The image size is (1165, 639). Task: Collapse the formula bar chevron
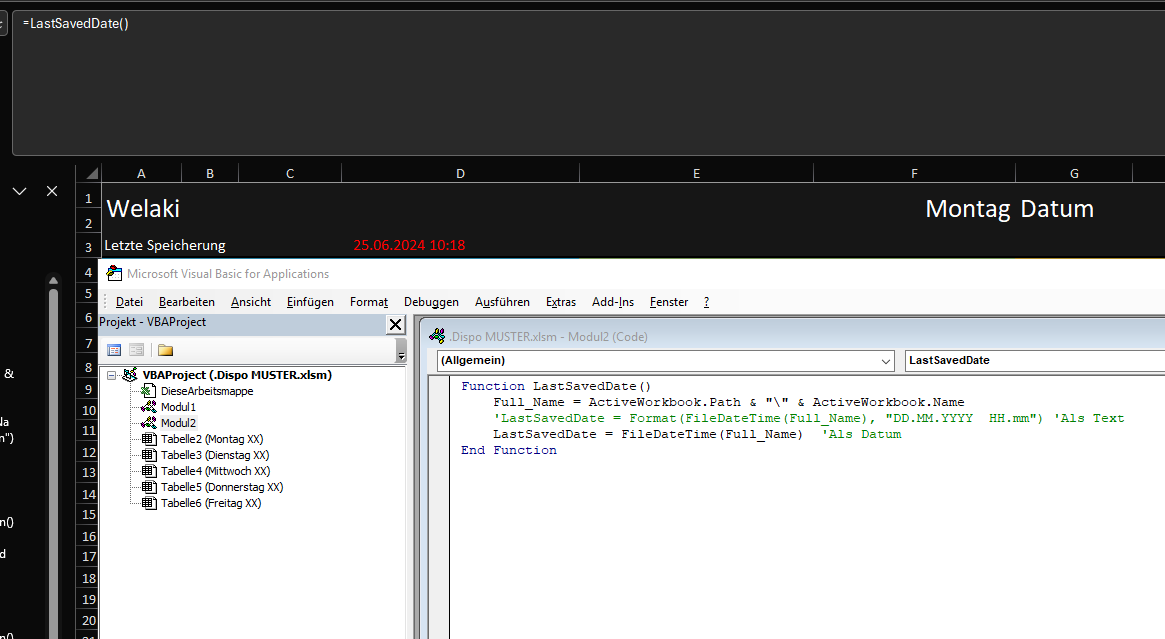coord(20,191)
